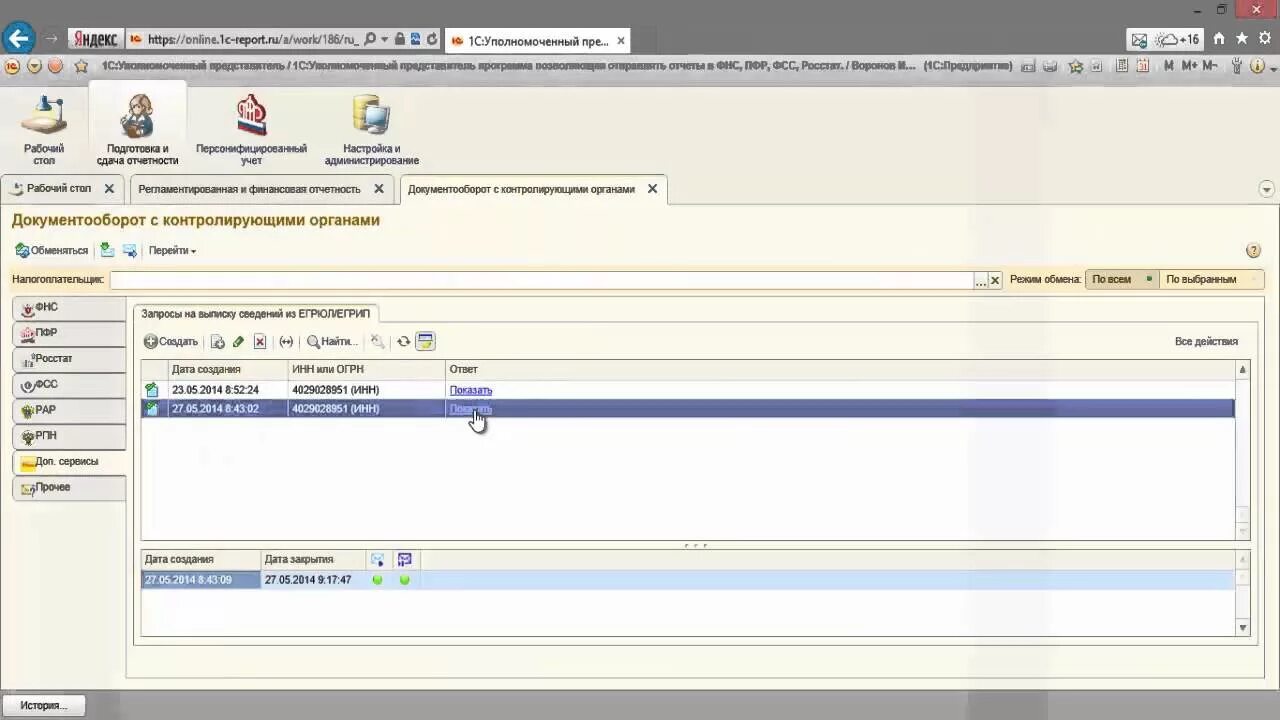The height and width of the screenshot is (720, 1280).
Task: Click the Запросы на выписку сведений из ЕГРЮЛ/ЕГРИП tab
Action: pyautogui.click(x=255, y=314)
